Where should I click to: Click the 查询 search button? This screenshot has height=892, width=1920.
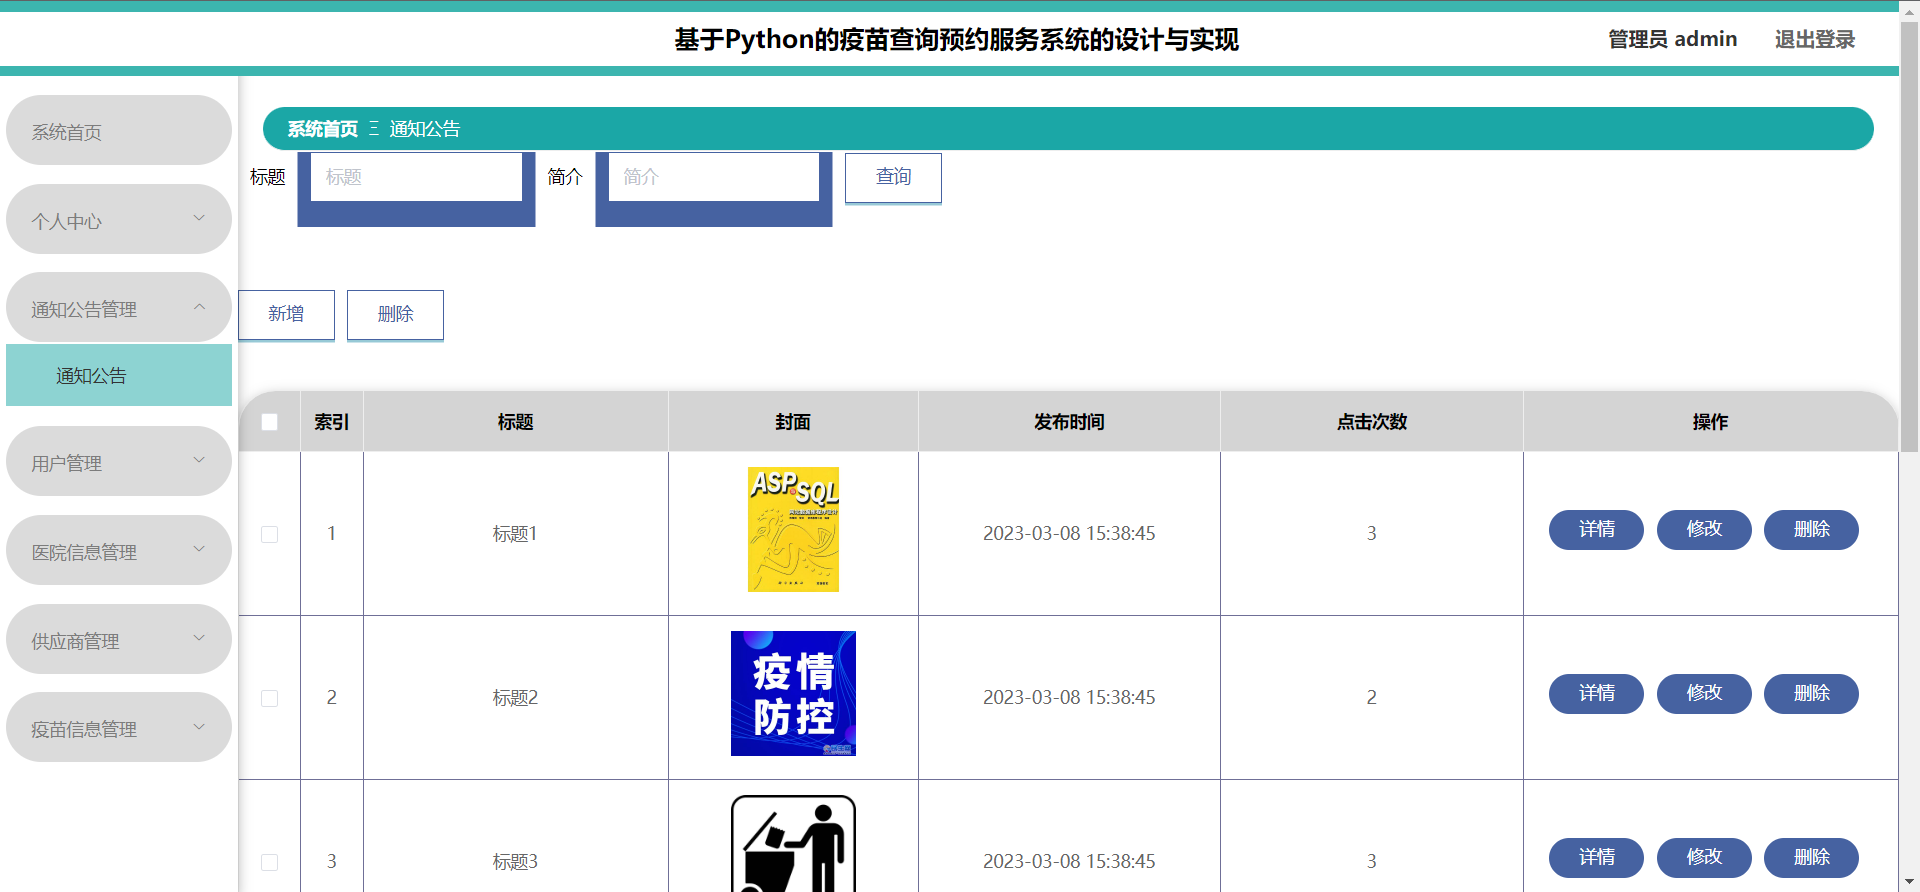pyautogui.click(x=893, y=177)
